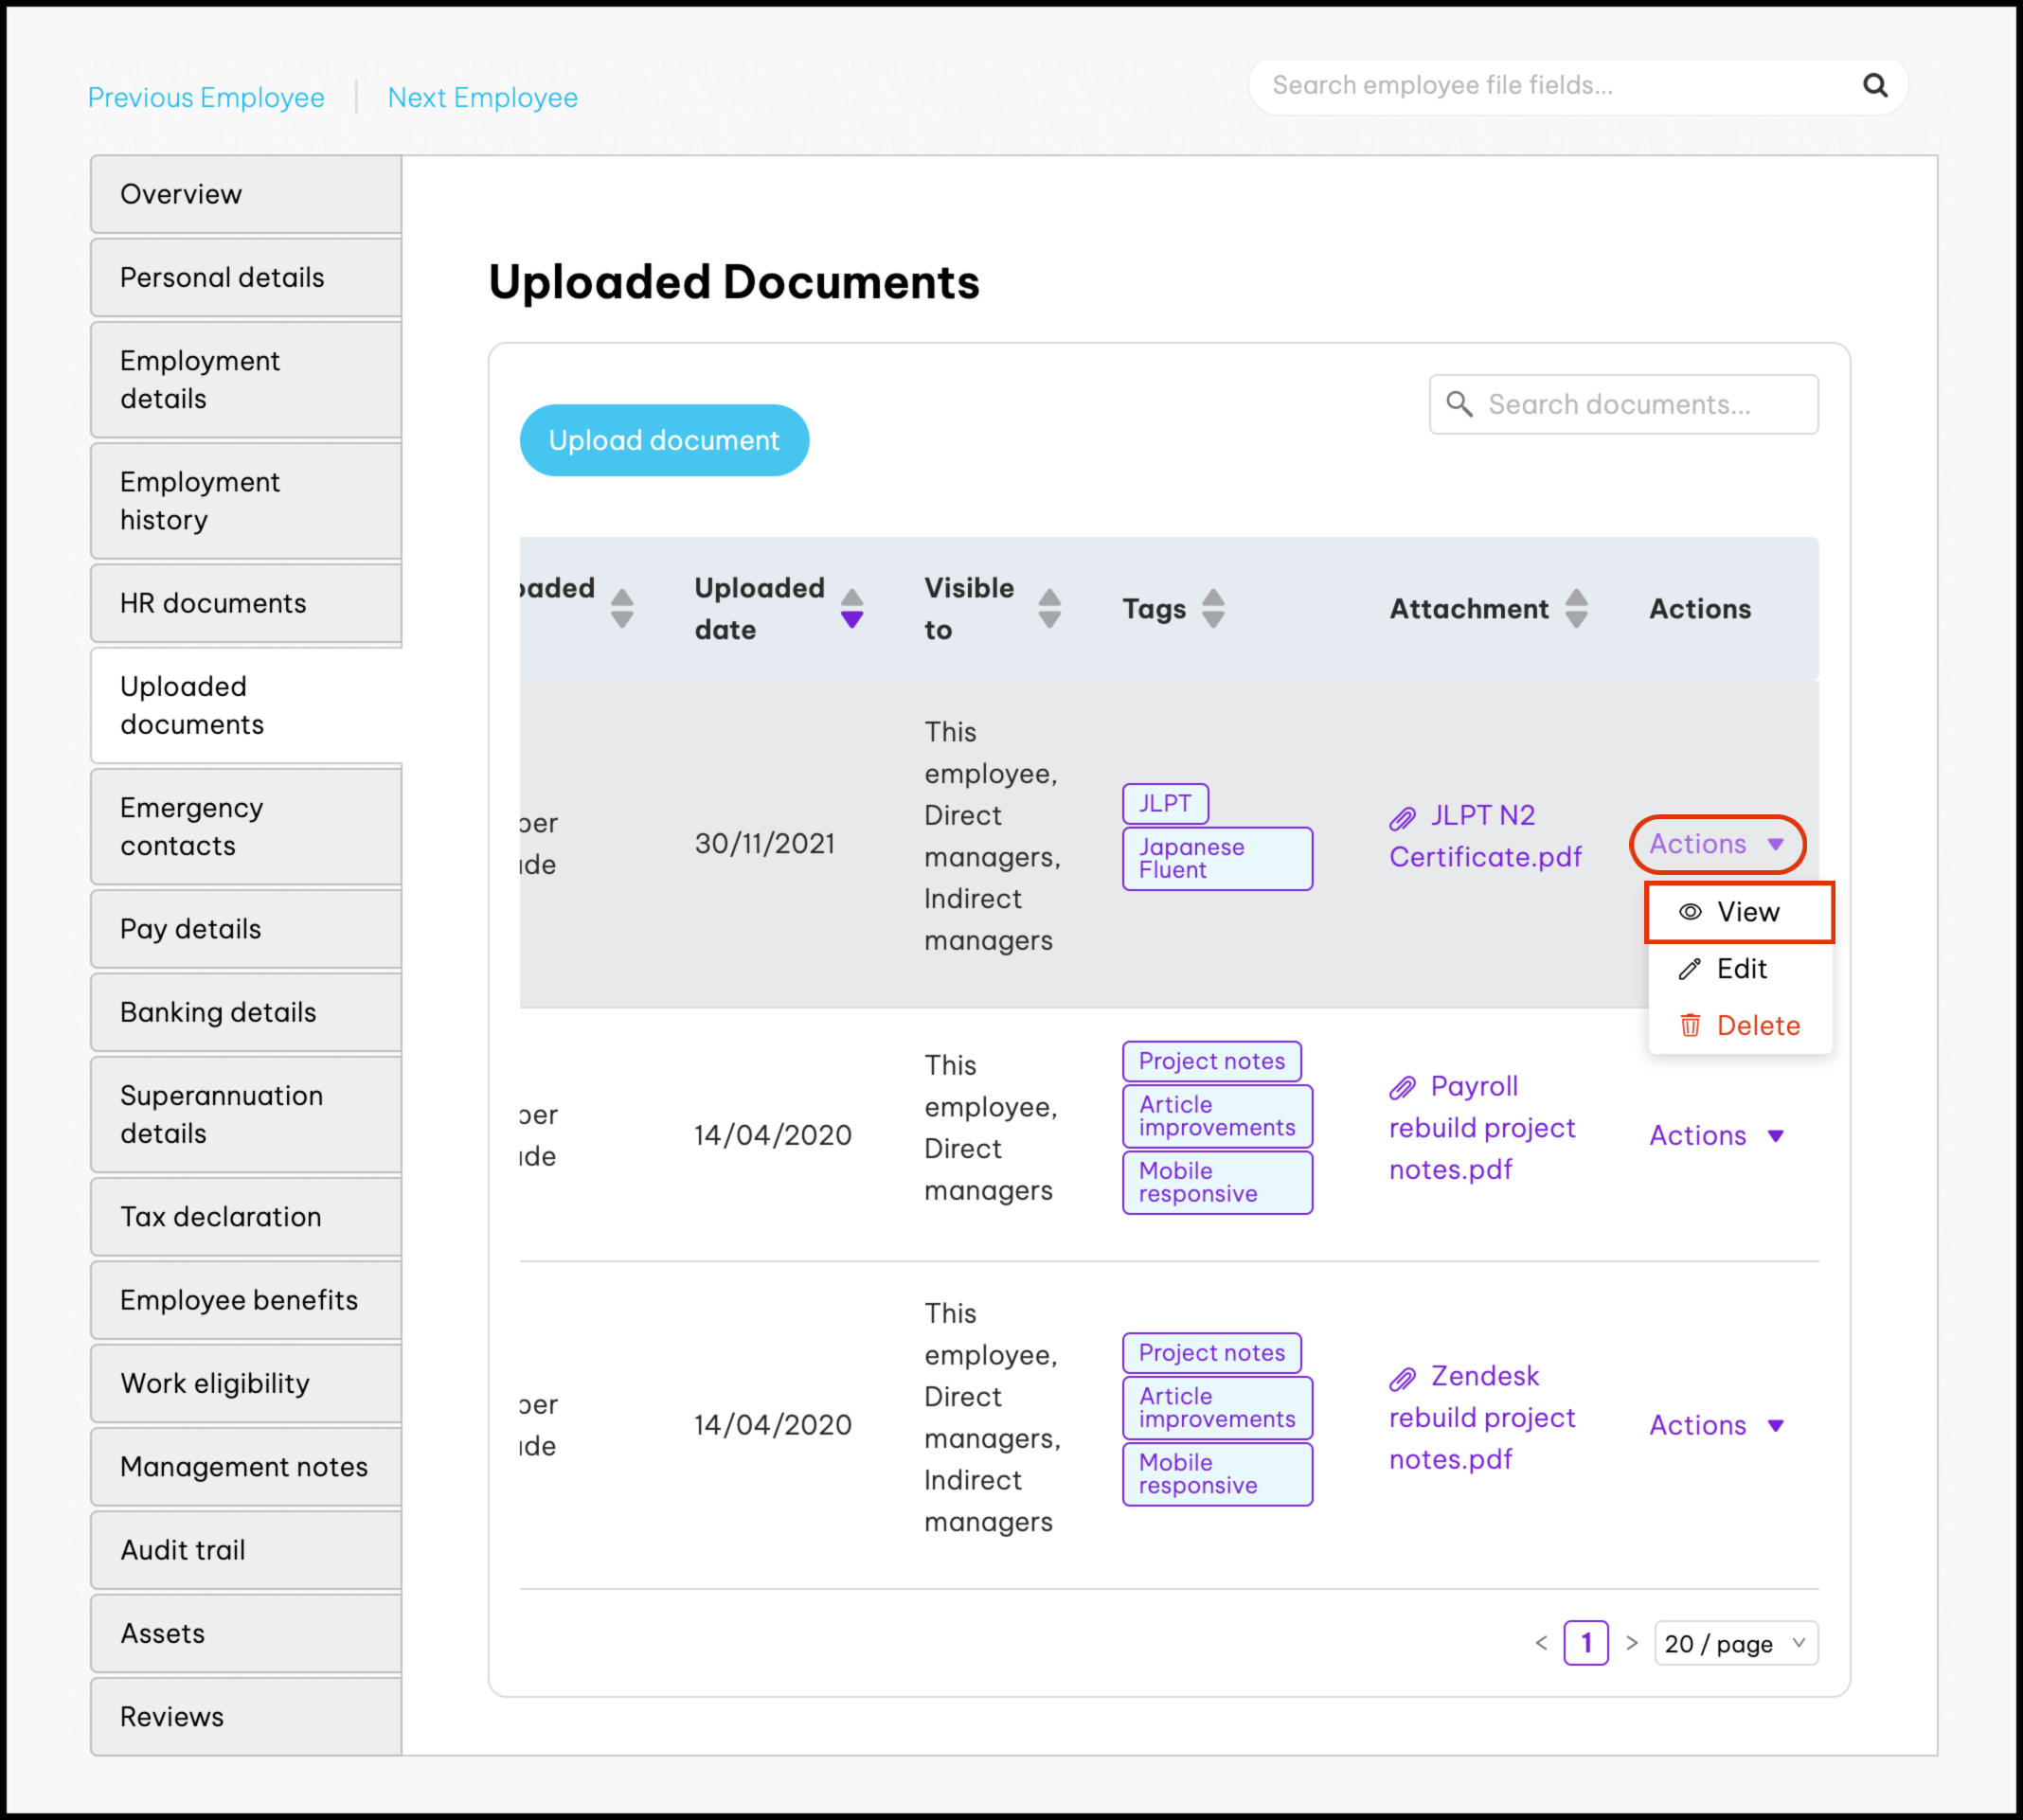Sort the Visible to column
The height and width of the screenshot is (1820, 2023).
point(1048,608)
